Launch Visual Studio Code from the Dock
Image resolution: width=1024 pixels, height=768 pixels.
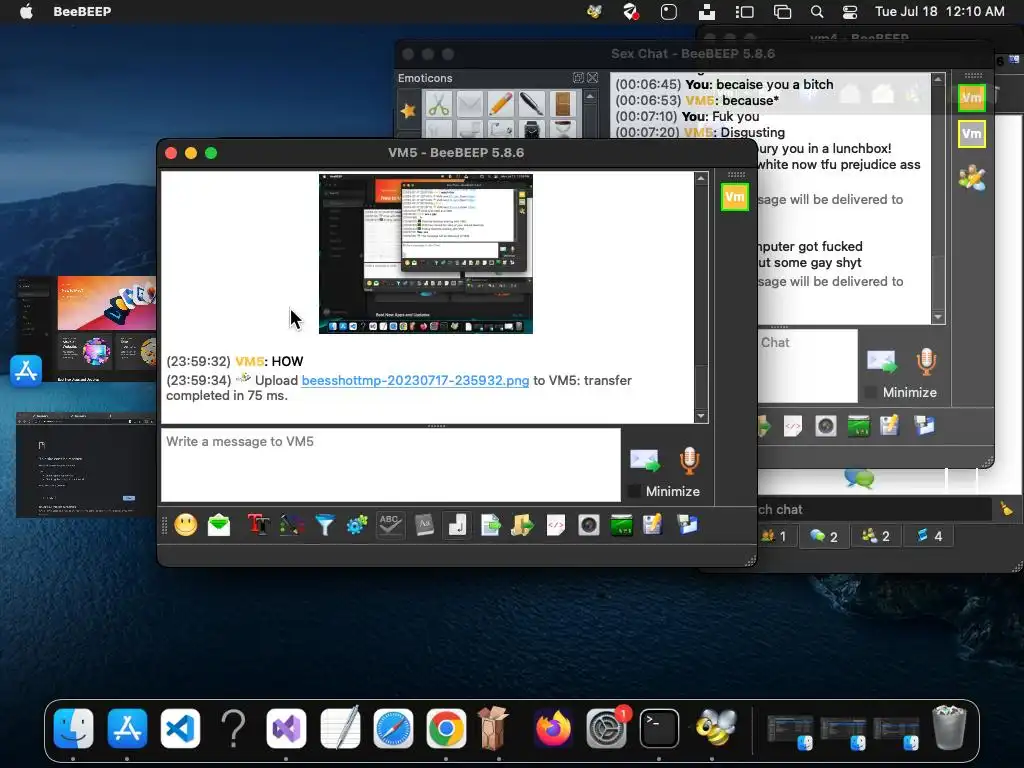pyautogui.click(x=180, y=728)
